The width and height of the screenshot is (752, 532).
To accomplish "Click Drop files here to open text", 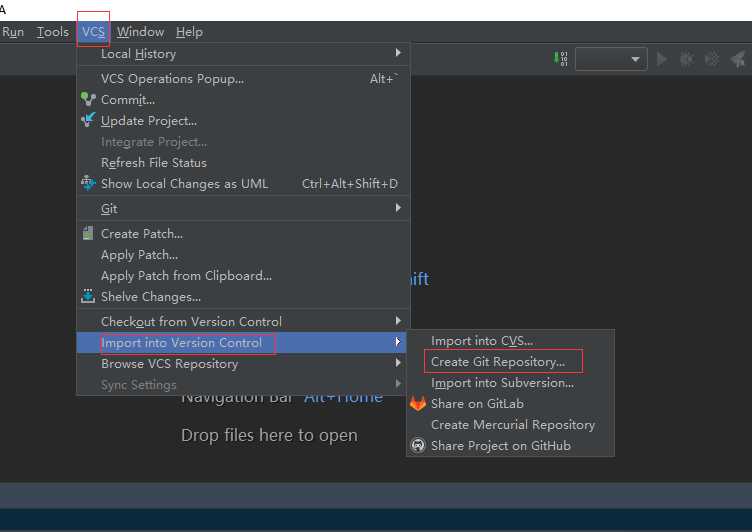I will pos(269,435).
